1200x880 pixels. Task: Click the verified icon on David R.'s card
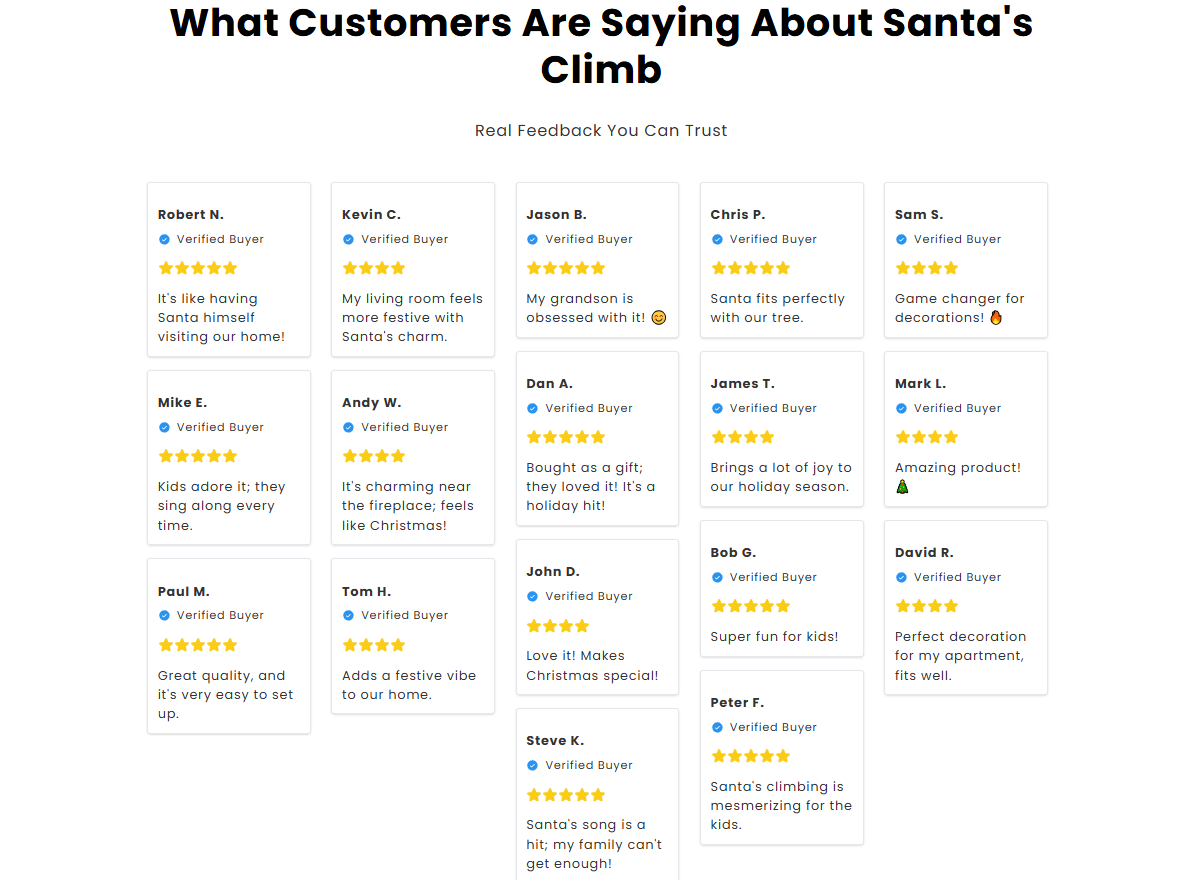(x=901, y=577)
